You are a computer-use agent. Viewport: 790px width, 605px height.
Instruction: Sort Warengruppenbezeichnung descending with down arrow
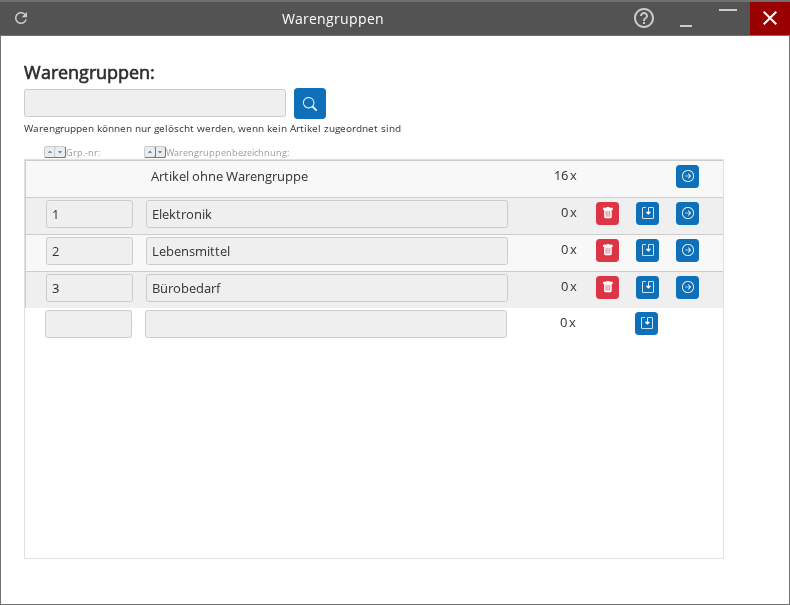(160, 152)
